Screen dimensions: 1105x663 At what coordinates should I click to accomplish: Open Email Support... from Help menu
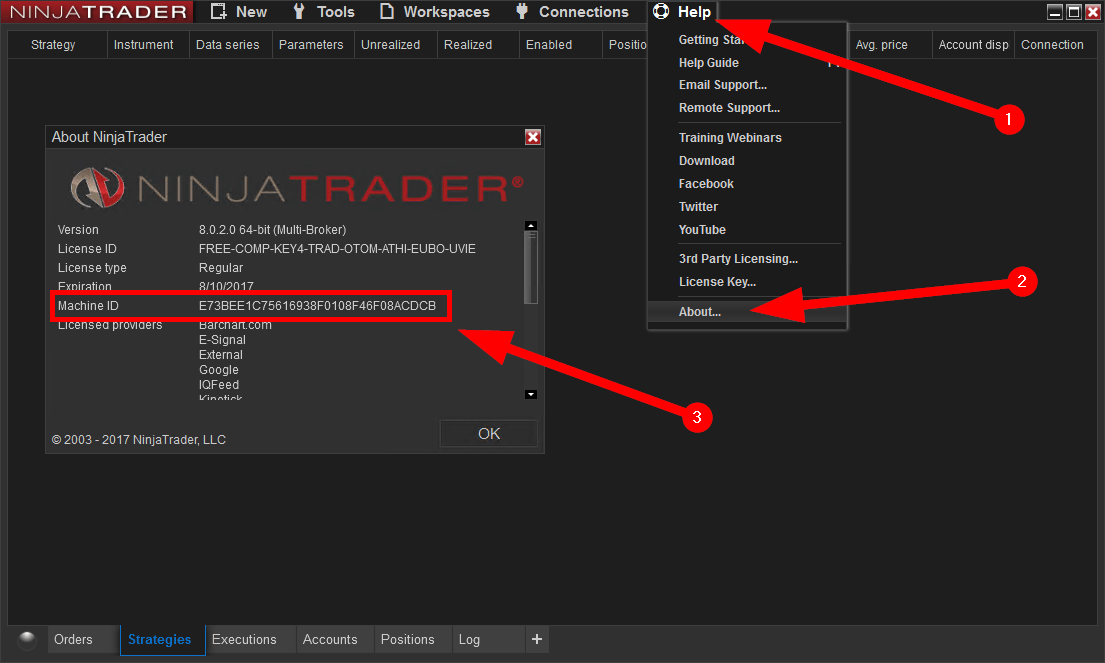tap(723, 85)
